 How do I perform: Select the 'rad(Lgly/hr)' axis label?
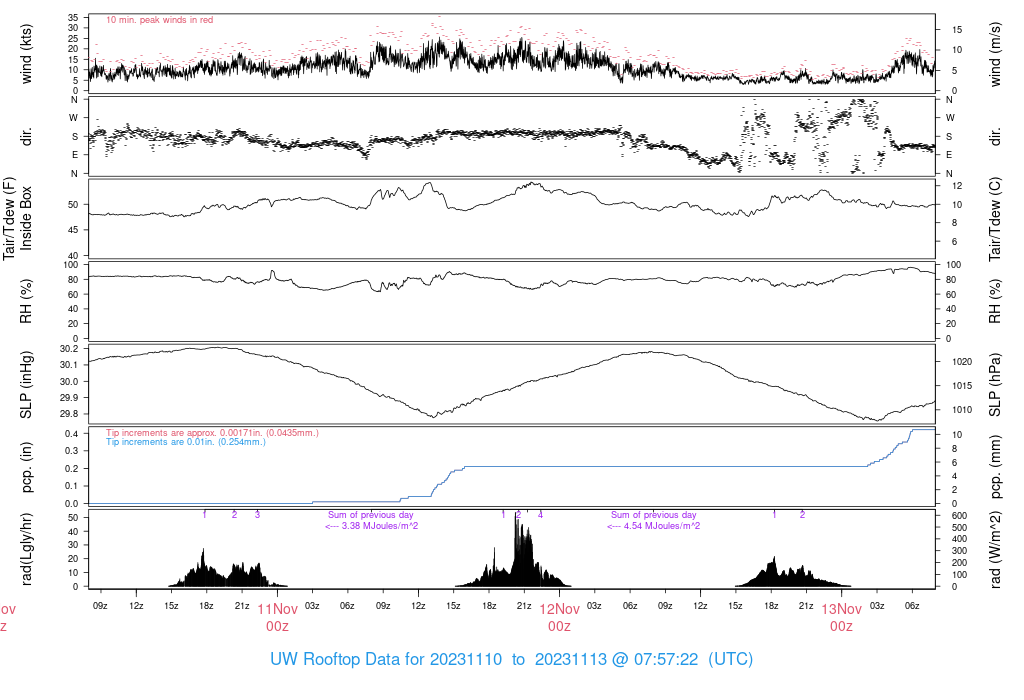[26, 549]
